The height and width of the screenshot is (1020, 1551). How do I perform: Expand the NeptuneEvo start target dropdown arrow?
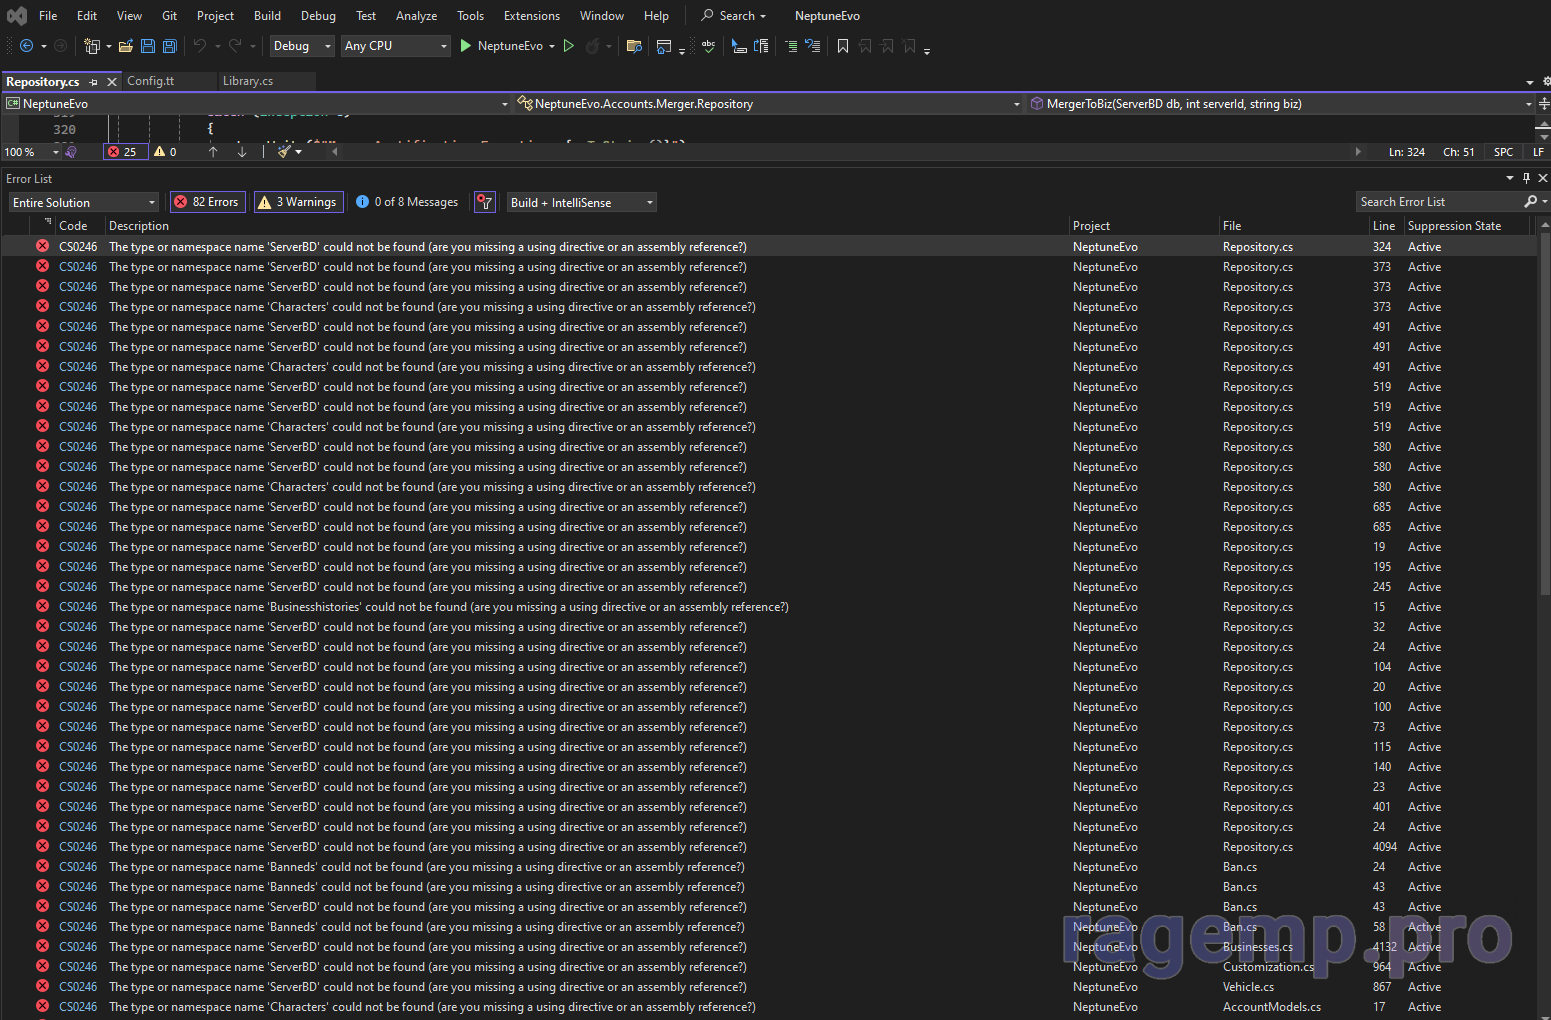(x=552, y=46)
